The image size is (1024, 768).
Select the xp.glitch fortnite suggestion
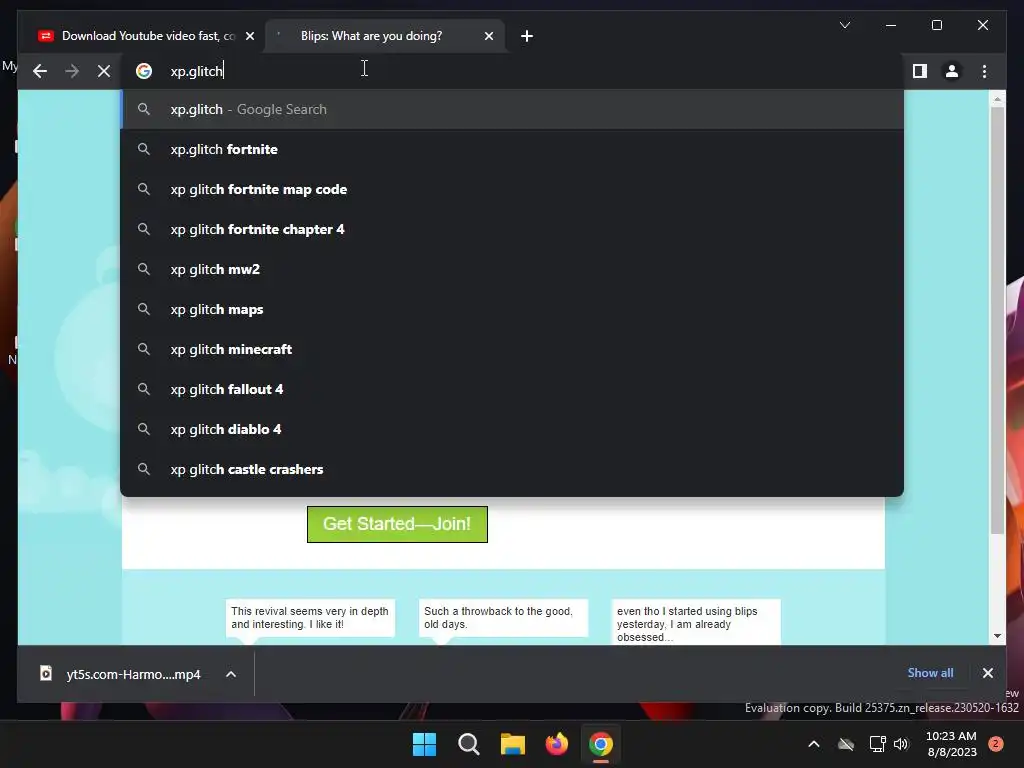512,150
